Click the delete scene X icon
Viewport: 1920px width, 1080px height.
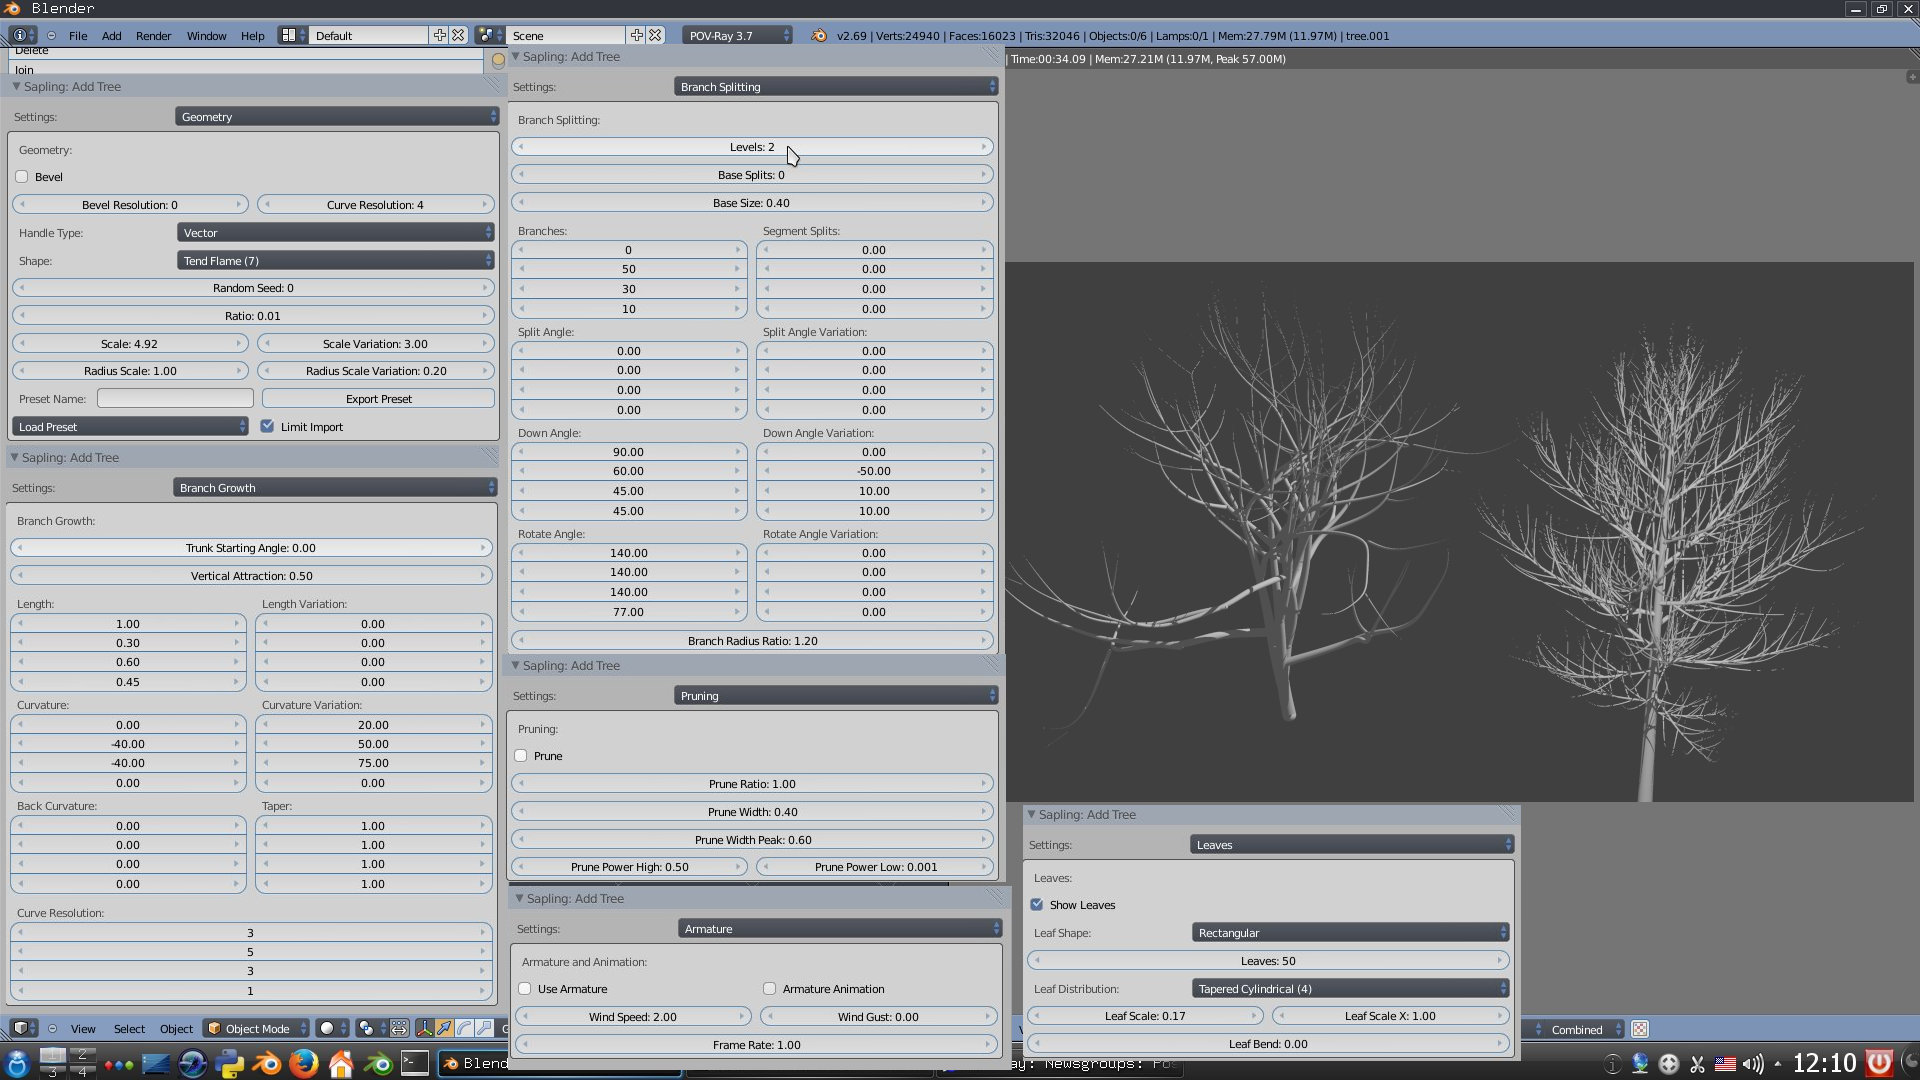(655, 35)
